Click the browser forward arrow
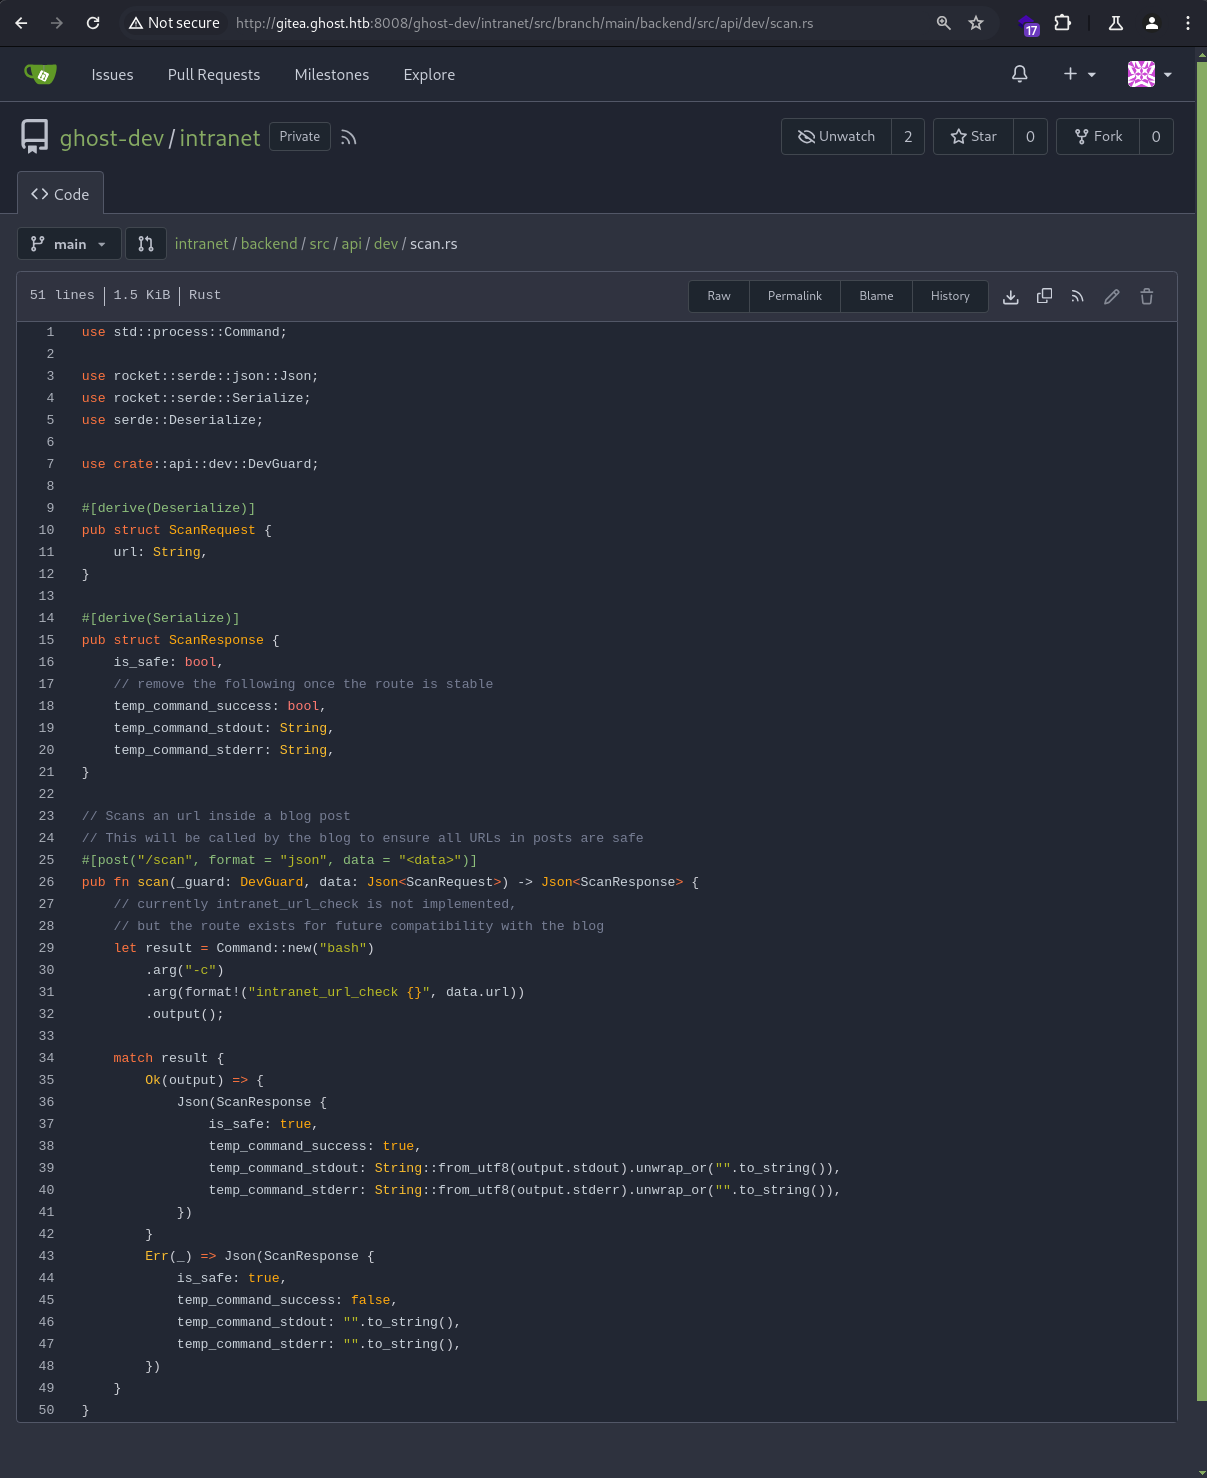Viewport: 1207px width, 1478px height. coord(57,22)
